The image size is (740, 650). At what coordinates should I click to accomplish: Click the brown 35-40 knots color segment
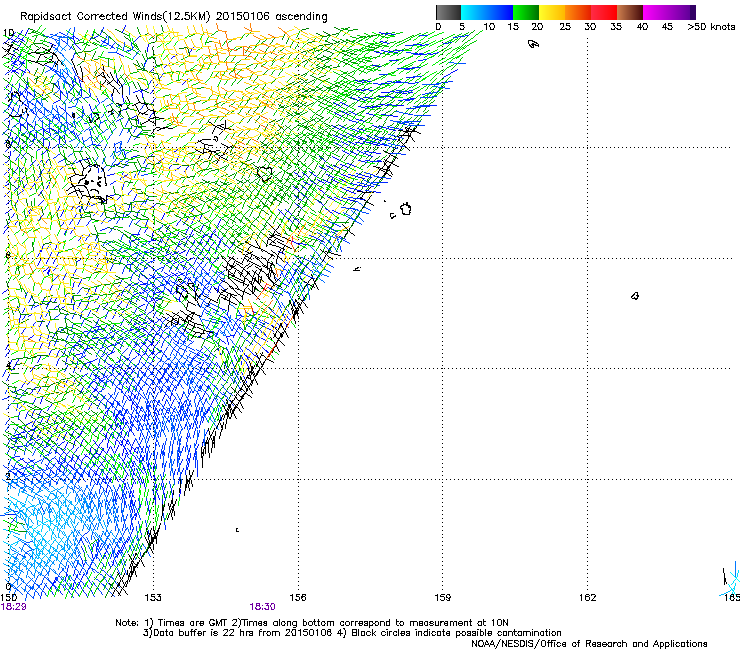(x=630, y=12)
